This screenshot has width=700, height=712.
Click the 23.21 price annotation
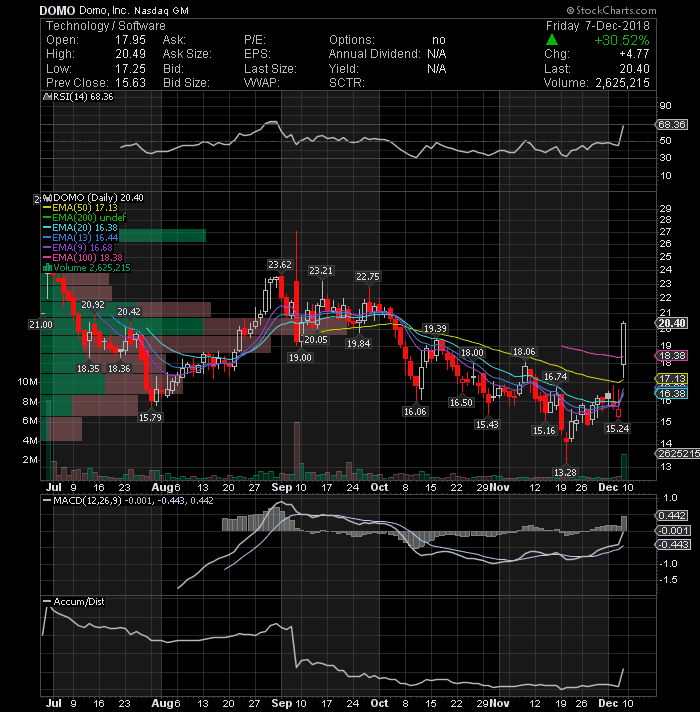[320, 271]
